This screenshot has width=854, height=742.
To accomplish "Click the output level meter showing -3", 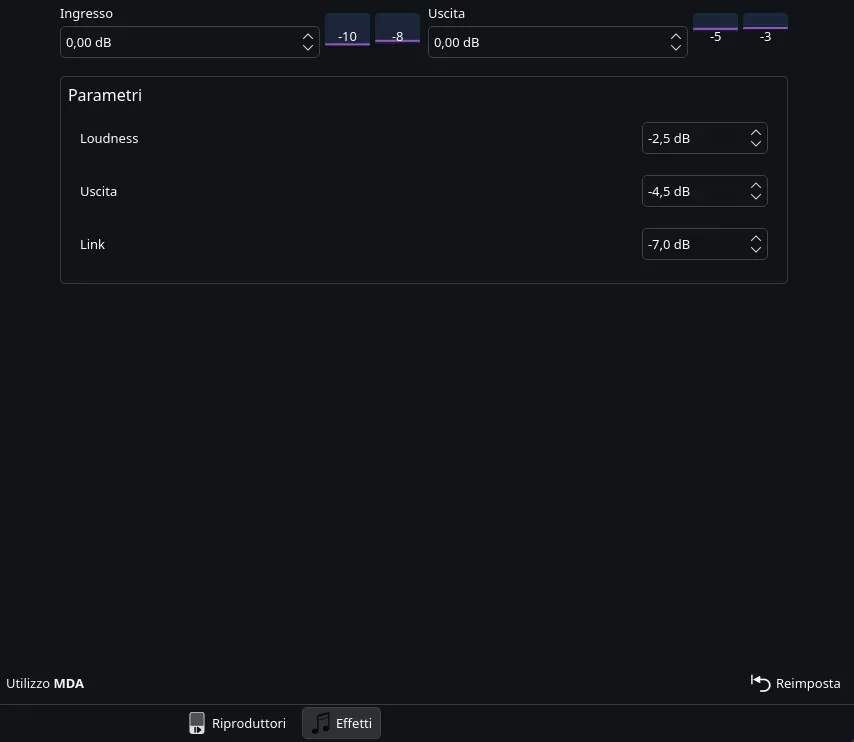I will click(765, 30).
